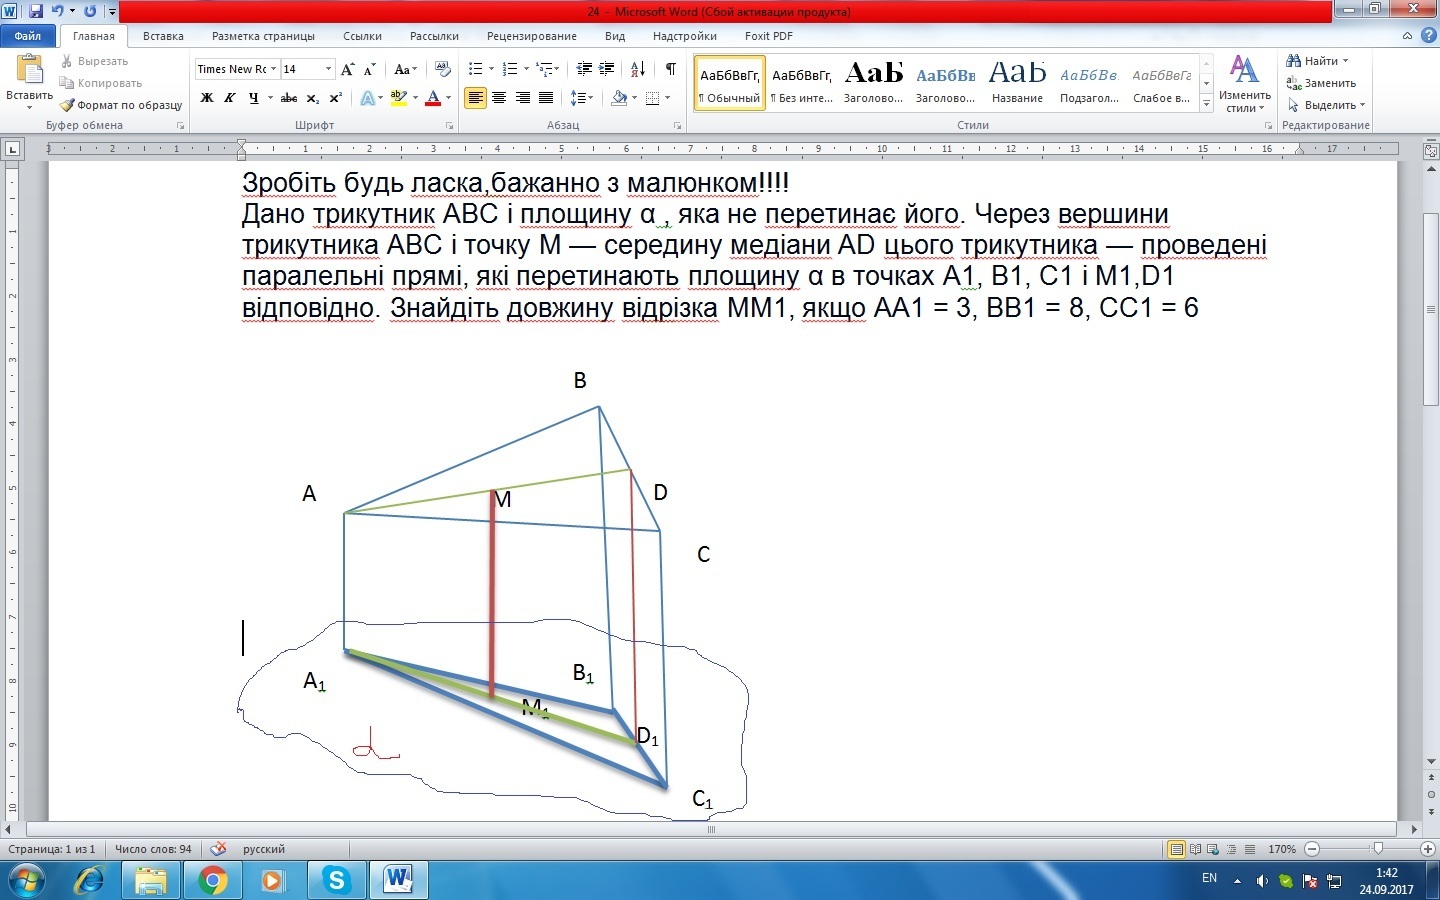Screen dimensions: 1440x900
Task: Open the Рецензирование tab
Action: click(x=531, y=36)
